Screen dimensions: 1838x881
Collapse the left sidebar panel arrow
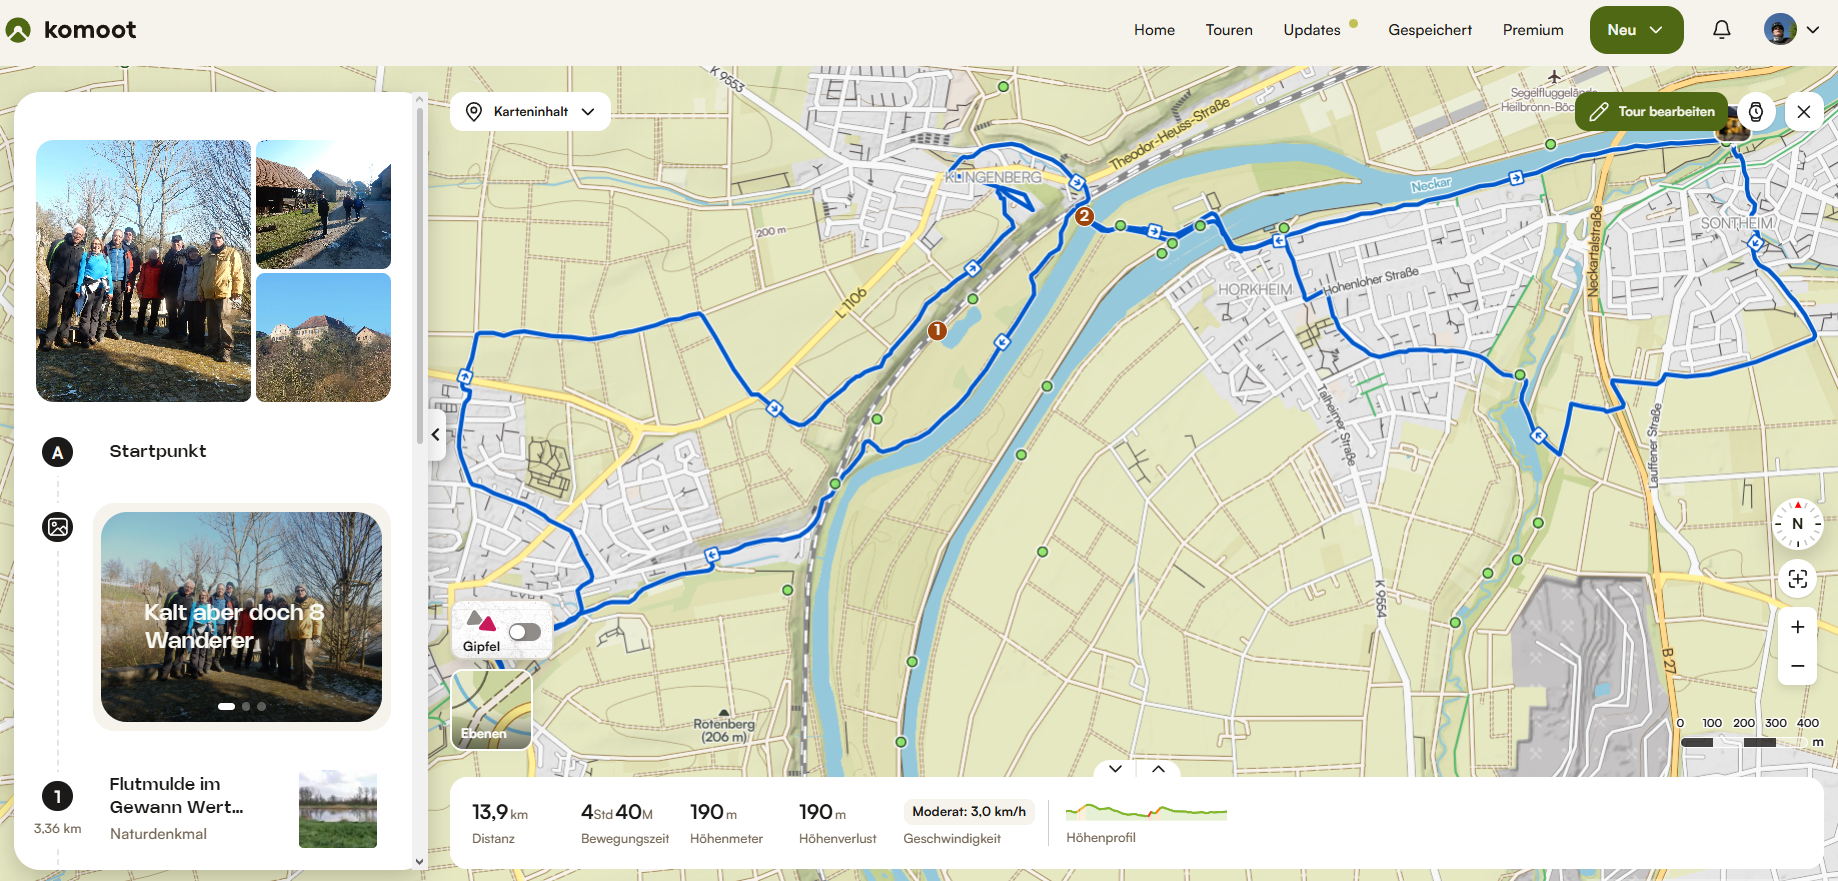pos(436,434)
